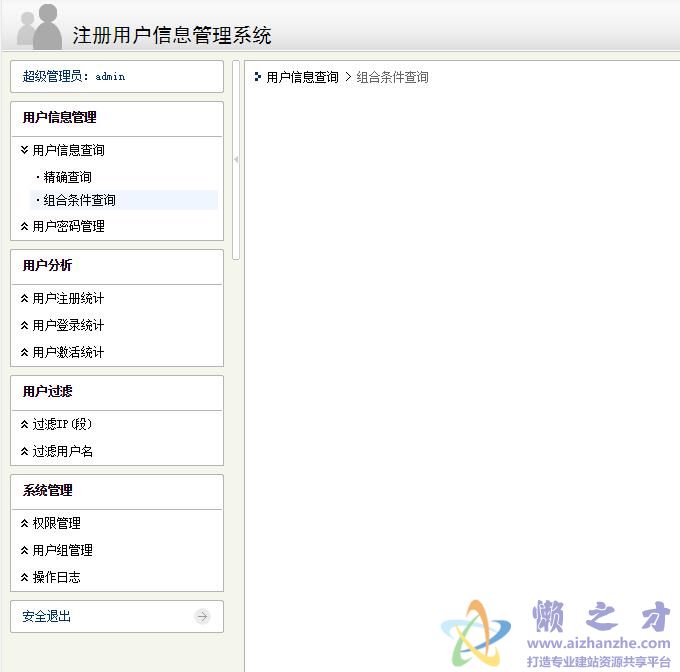The image size is (680, 672).
Task: Click the sidebar vertical scrollbar
Action: click(x=236, y=160)
